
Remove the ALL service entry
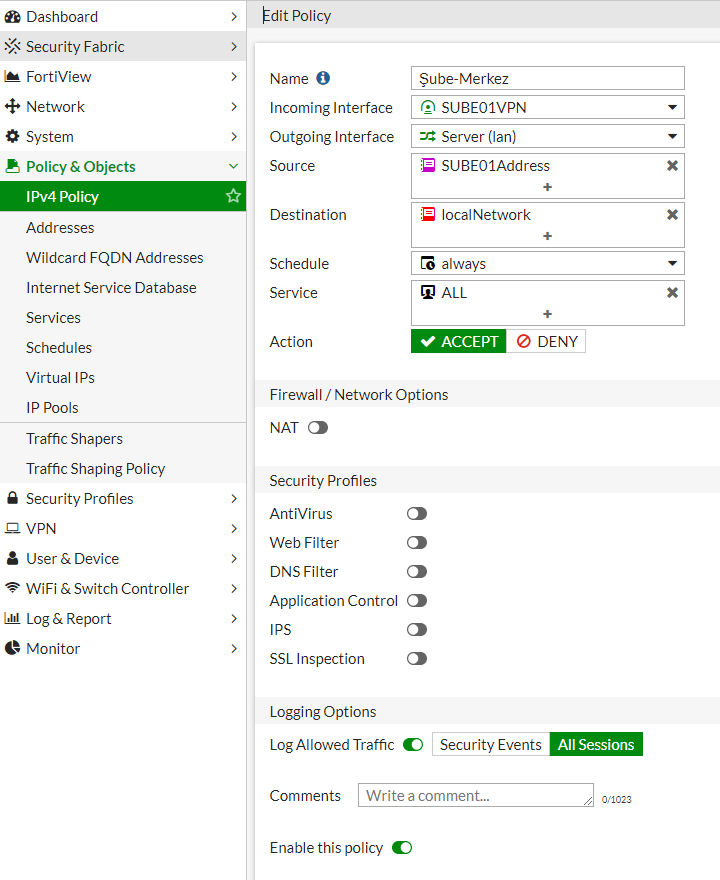[672, 292]
